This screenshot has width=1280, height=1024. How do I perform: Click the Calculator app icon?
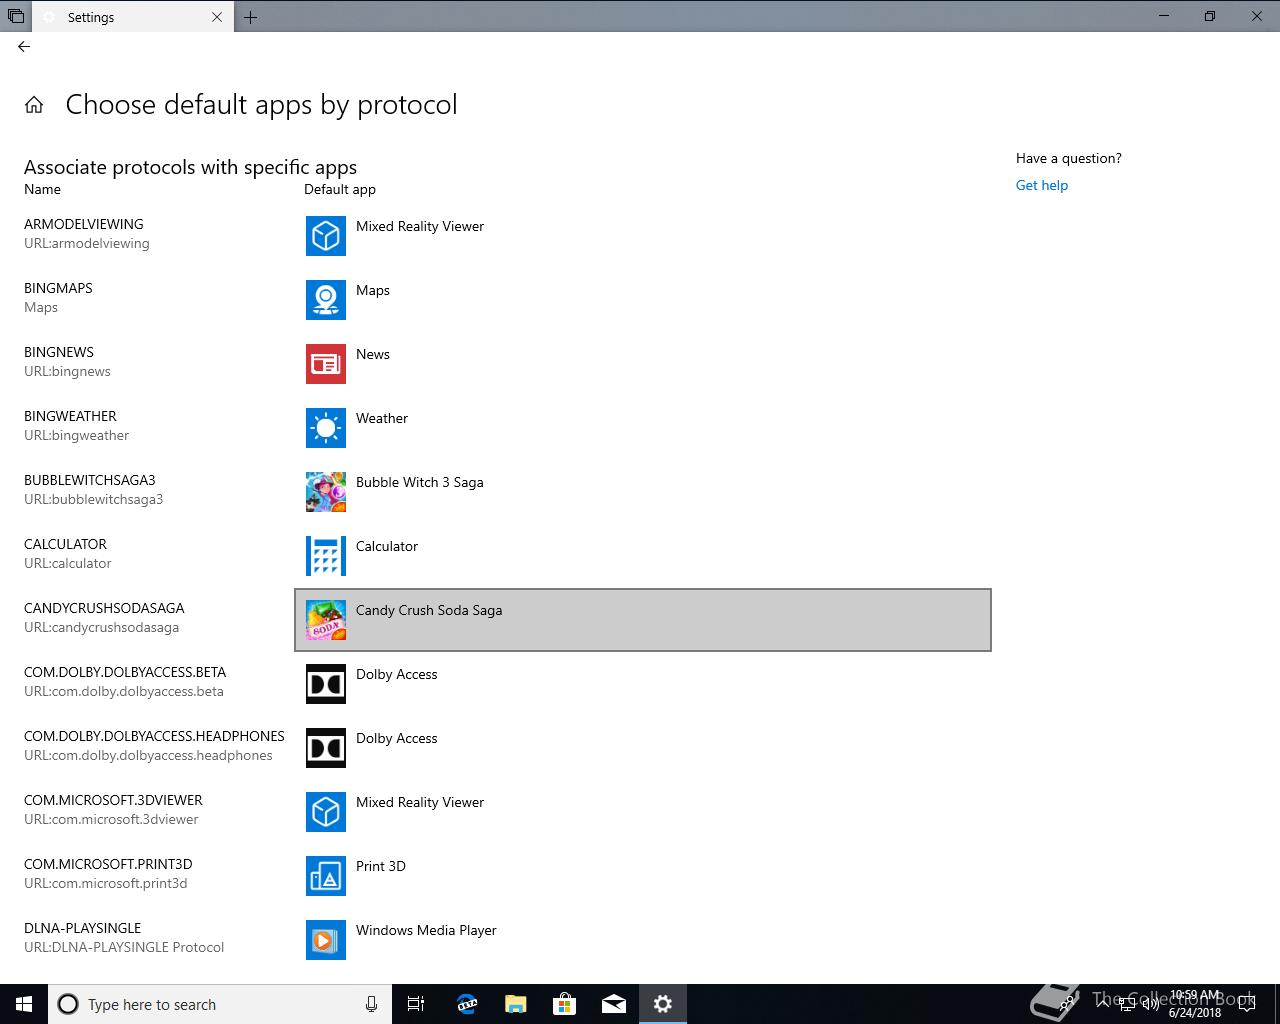point(326,556)
